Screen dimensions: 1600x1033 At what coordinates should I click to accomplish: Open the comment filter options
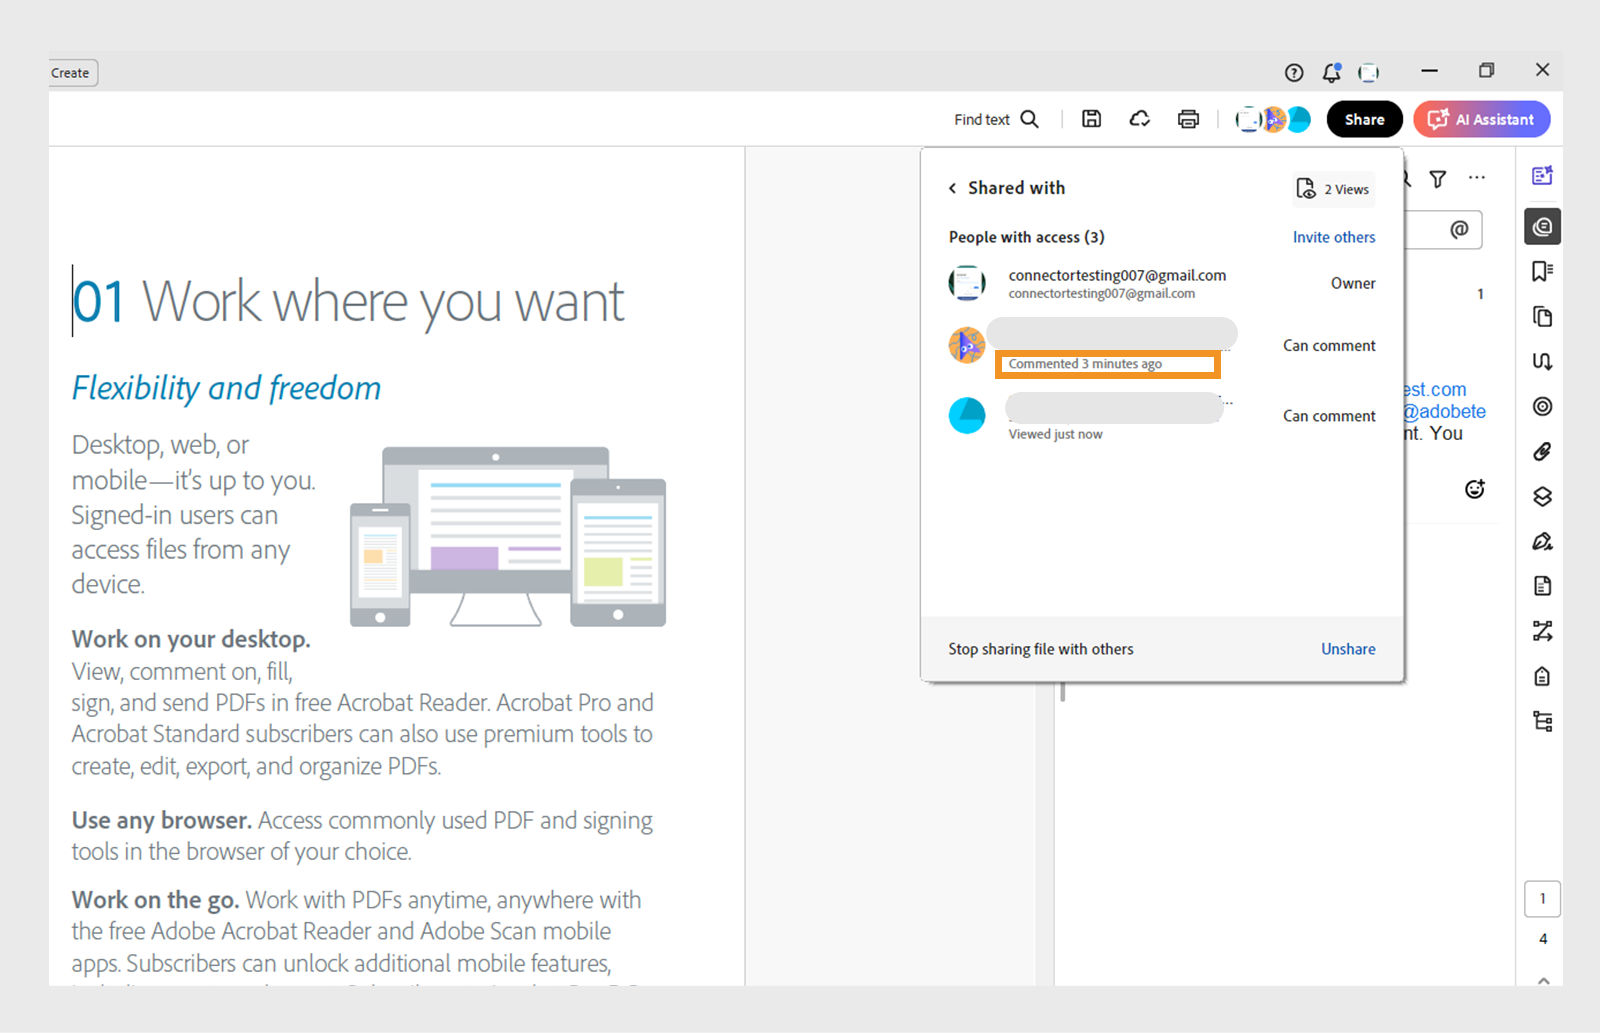(1437, 179)
